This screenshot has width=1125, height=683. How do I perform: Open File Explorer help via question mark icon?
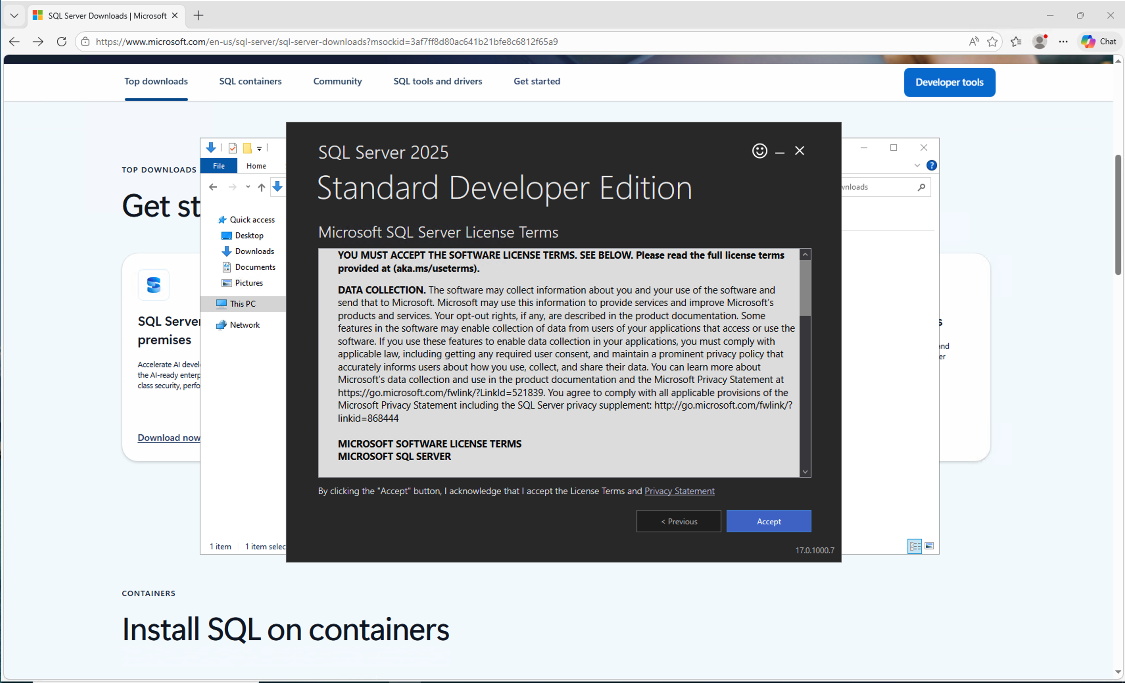tap(931, 165)
